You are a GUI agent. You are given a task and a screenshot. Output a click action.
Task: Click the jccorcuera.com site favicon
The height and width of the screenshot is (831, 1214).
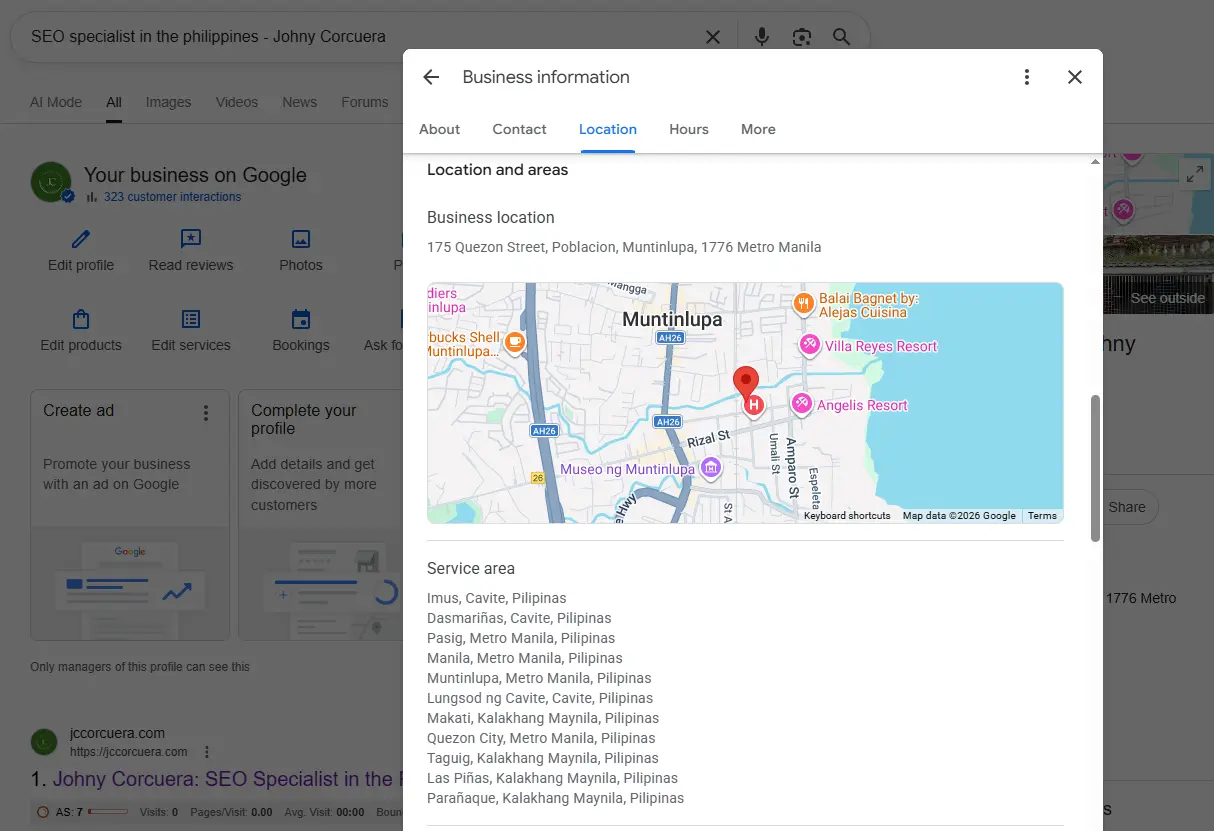[x=44, y=742]
